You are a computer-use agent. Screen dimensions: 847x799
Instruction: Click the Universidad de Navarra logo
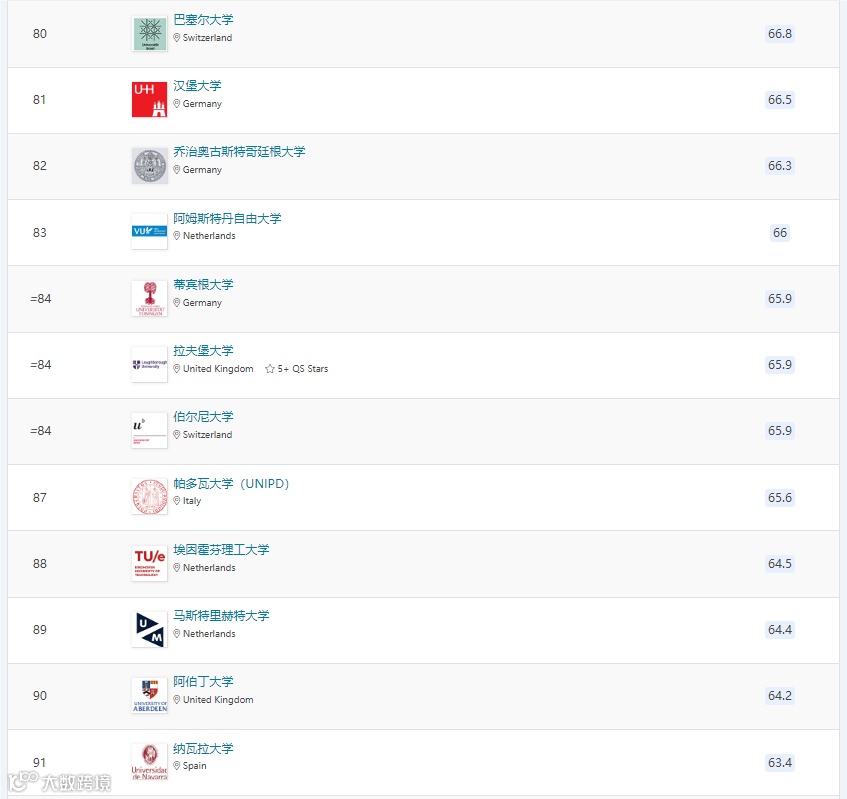[x=150, y=762]
